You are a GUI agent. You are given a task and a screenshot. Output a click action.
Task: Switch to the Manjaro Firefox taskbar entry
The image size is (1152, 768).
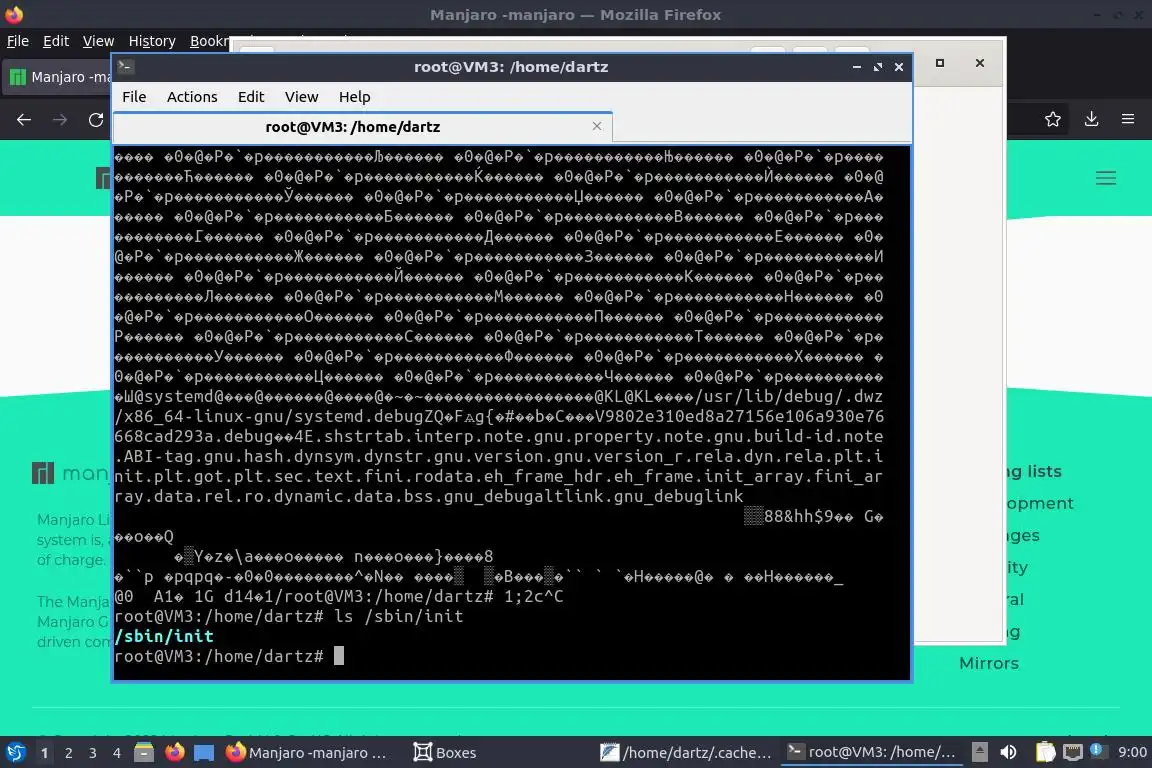(307, 753)
